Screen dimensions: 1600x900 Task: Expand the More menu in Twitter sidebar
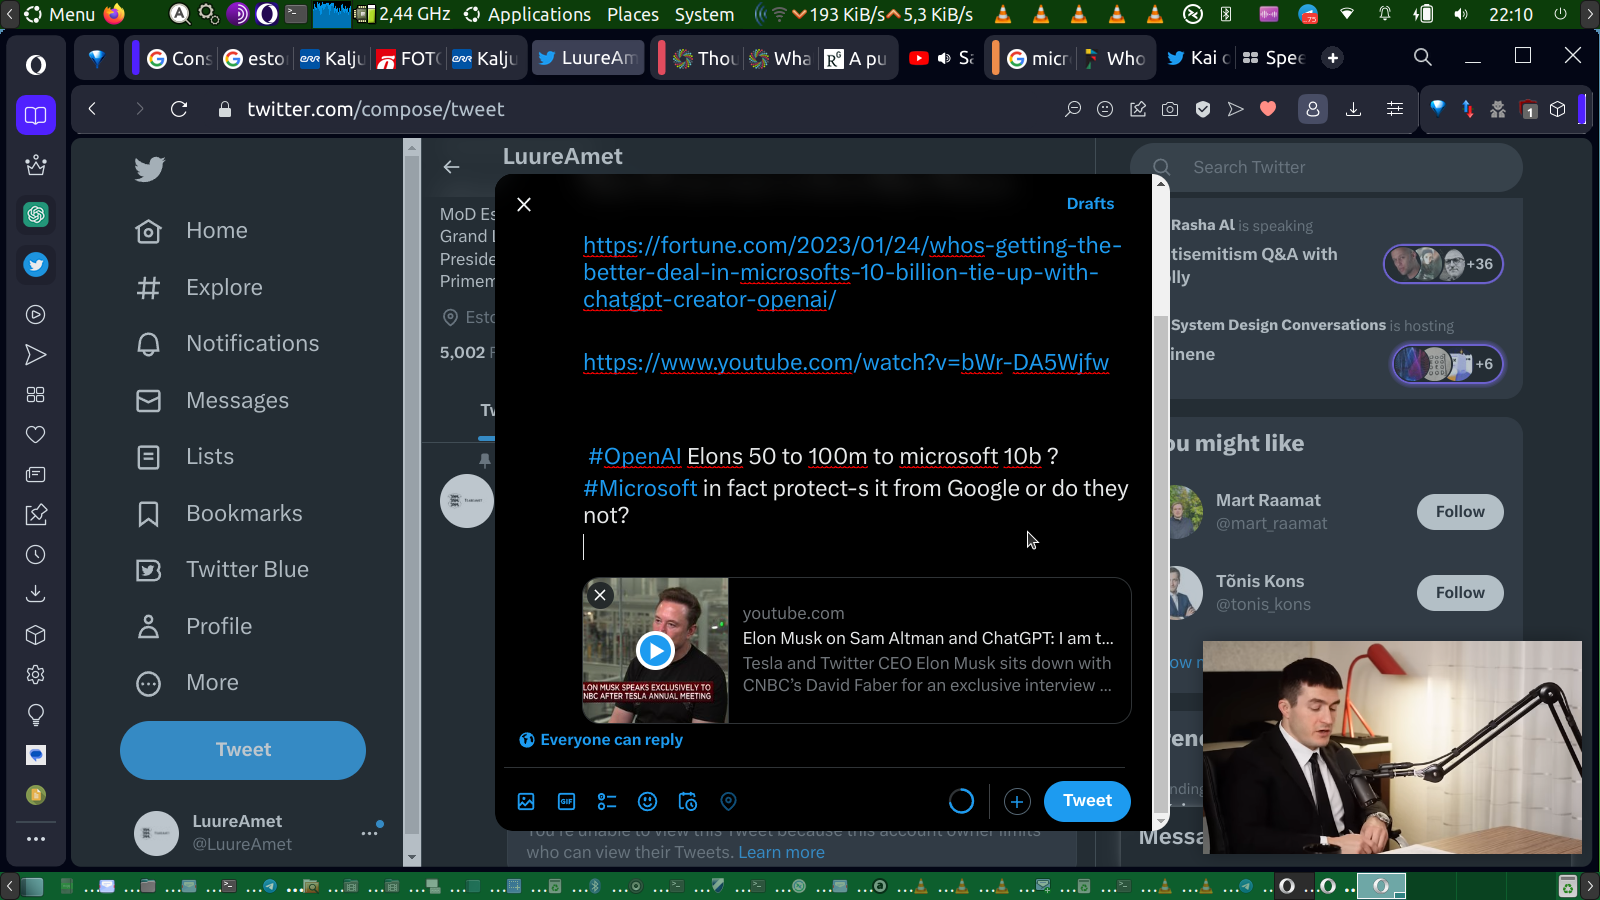point(187,683)
